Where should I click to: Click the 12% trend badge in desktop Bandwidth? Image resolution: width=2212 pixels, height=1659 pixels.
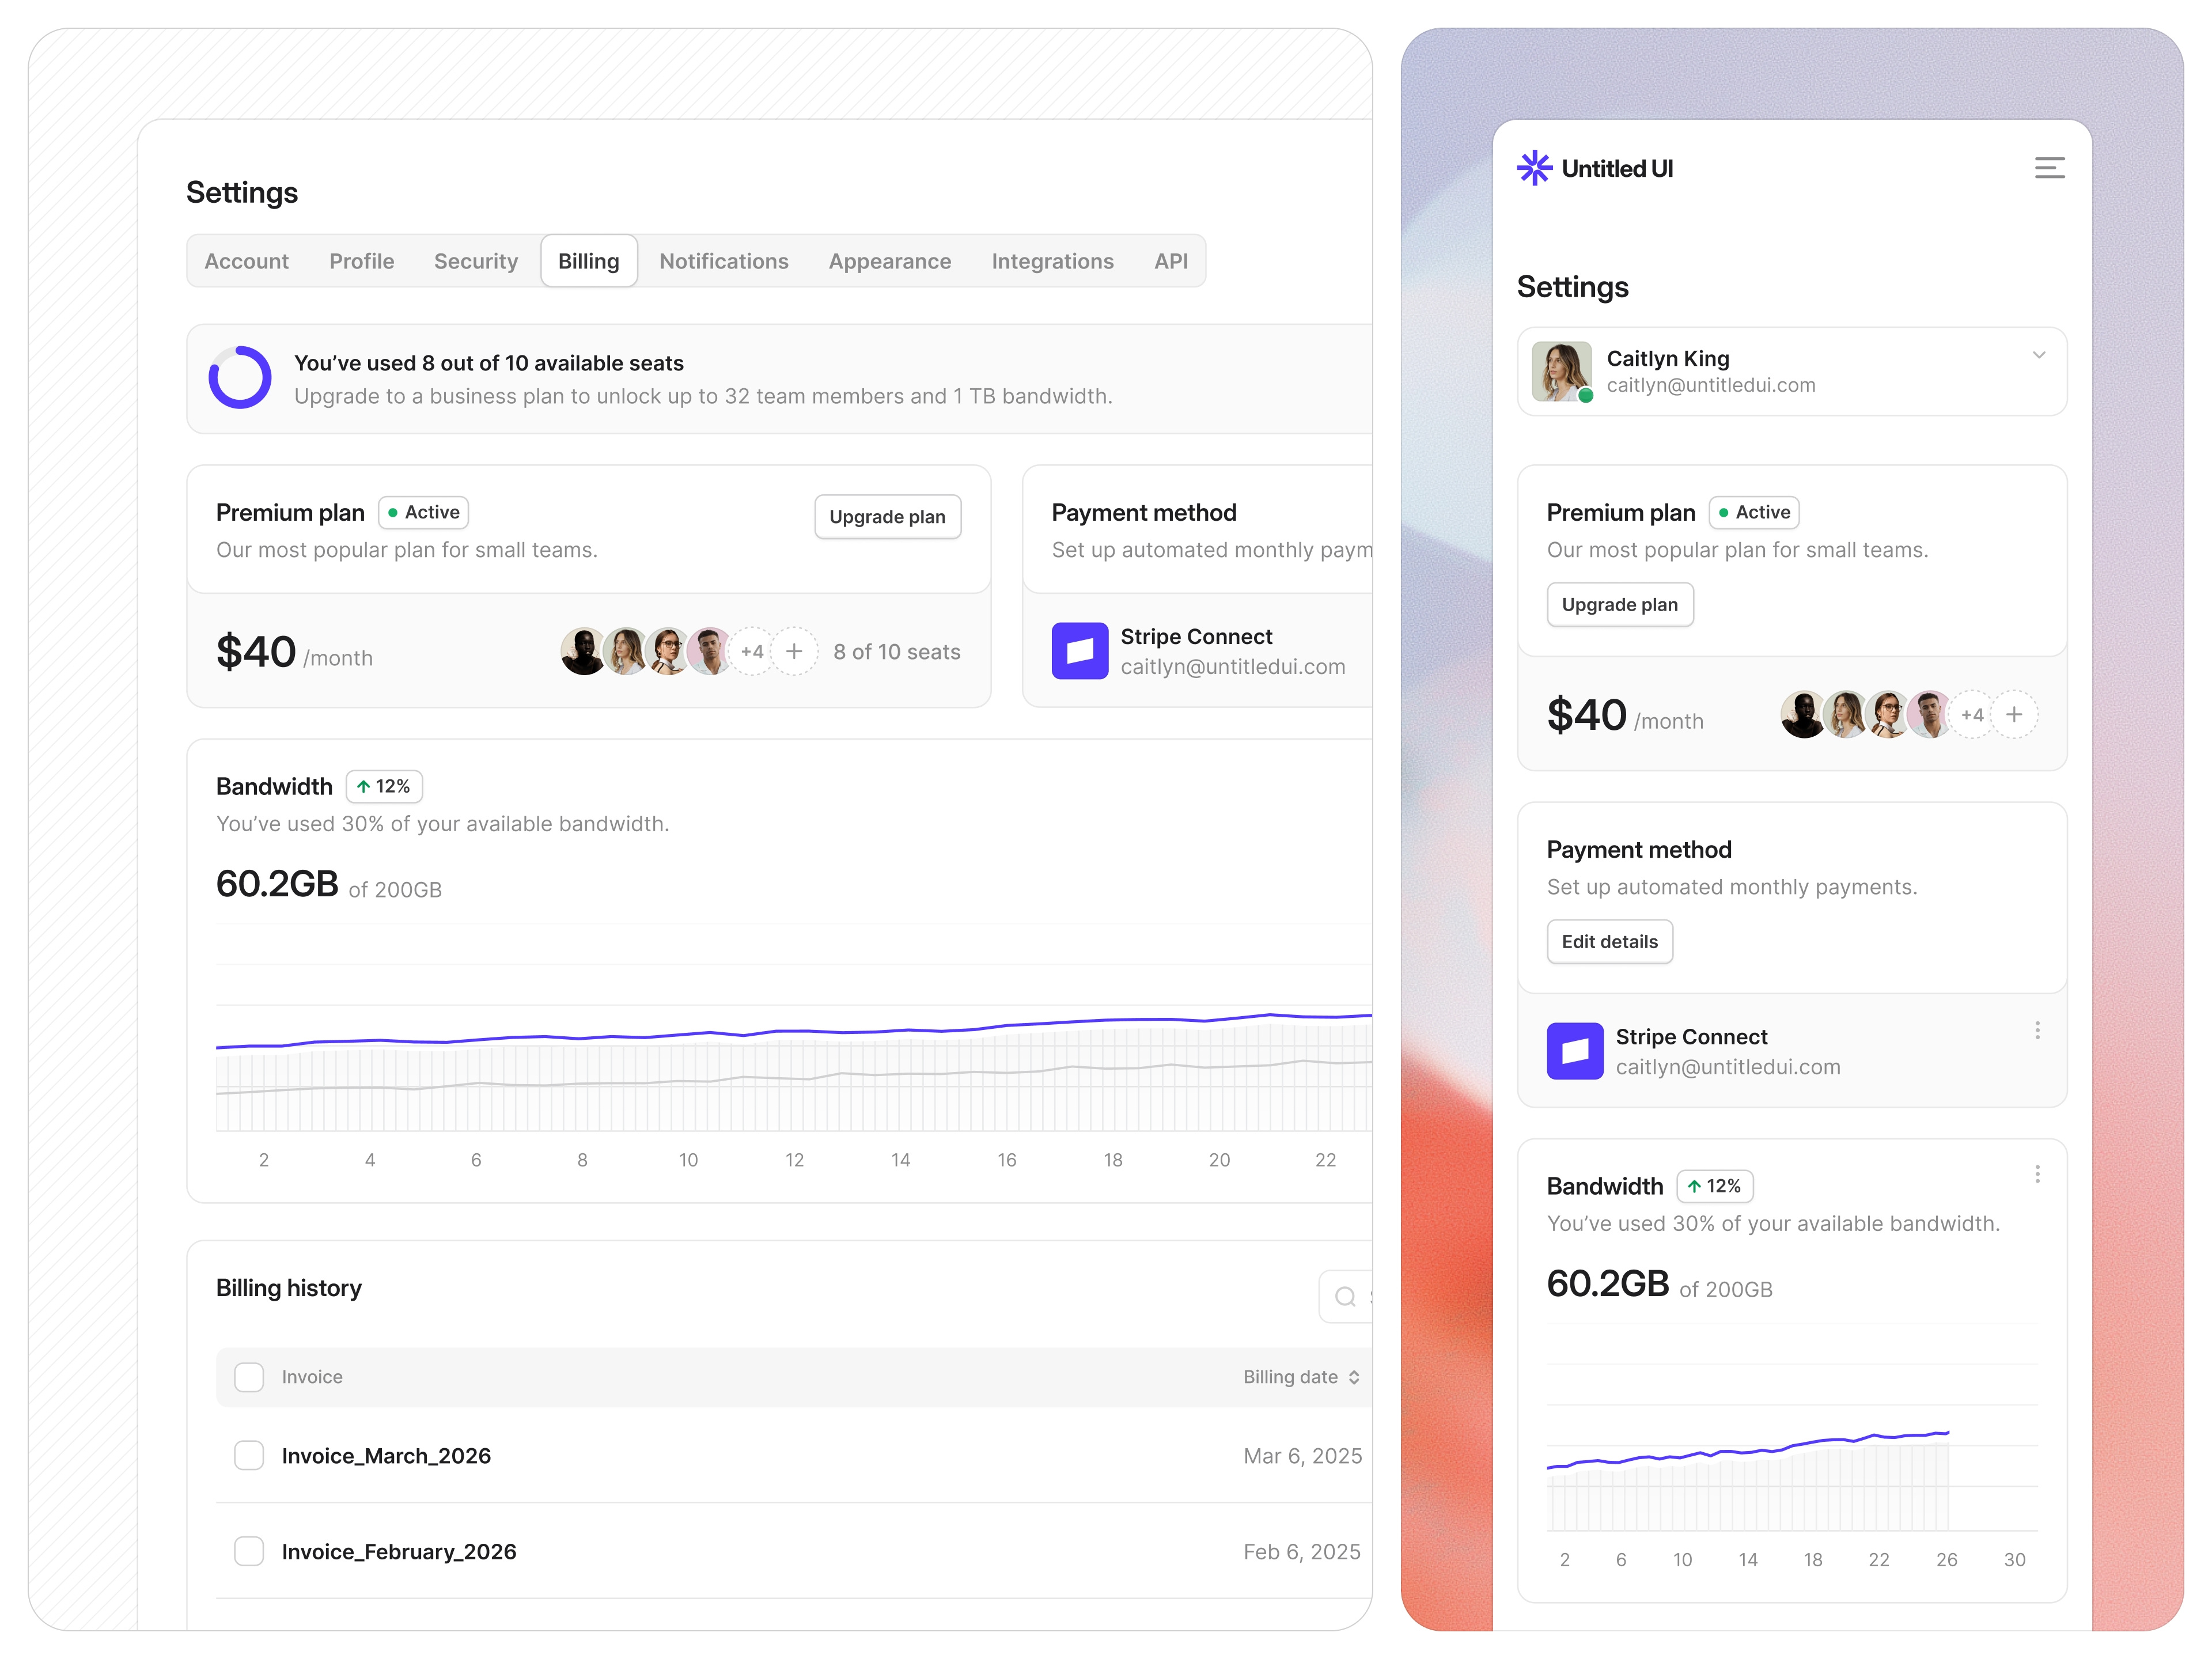[384, 787]
